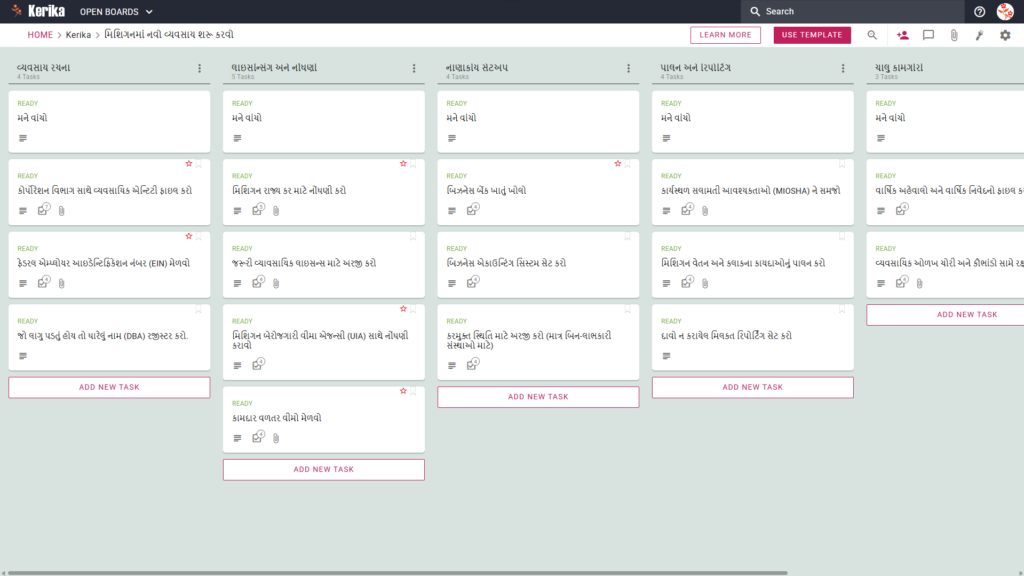Screen dimensions: 1024x576
Task: Click the board name in the breadcrumb
Action: click(x=168, y=35)
